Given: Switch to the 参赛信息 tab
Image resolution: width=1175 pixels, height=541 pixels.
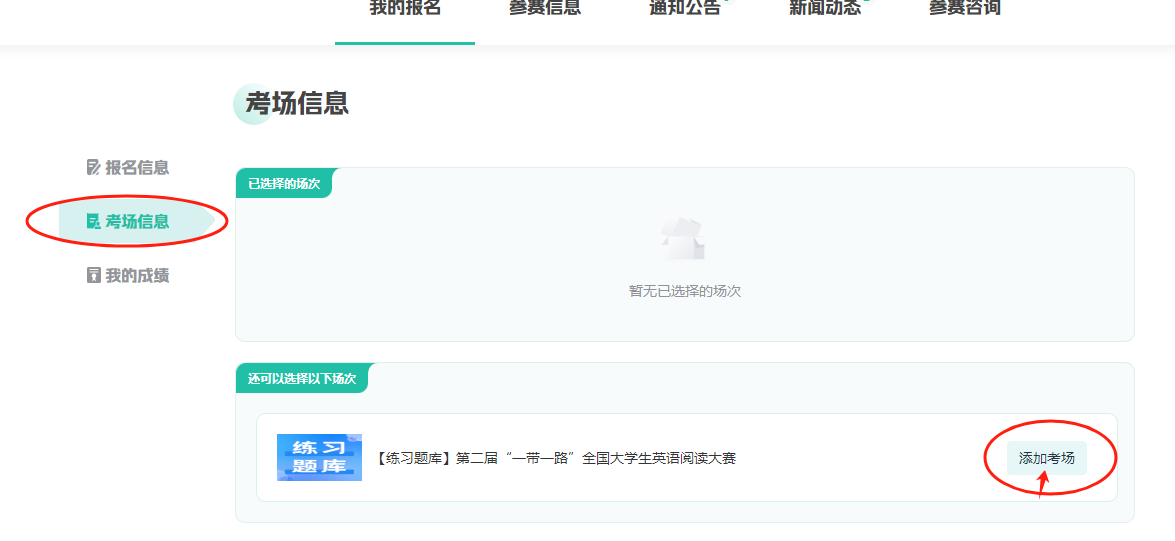Looking at the screenshot, I should point(545,9).
